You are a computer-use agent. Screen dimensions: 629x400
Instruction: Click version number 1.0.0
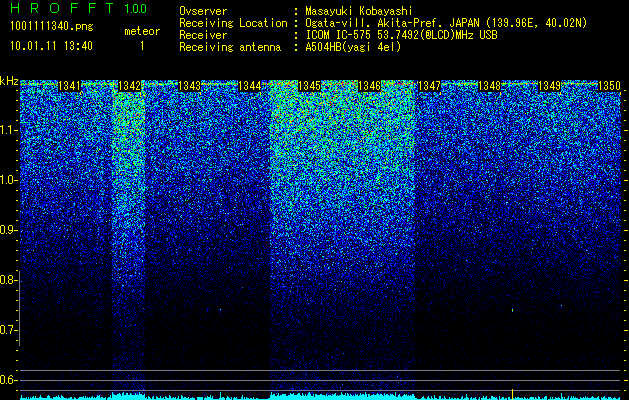(135, 9)
